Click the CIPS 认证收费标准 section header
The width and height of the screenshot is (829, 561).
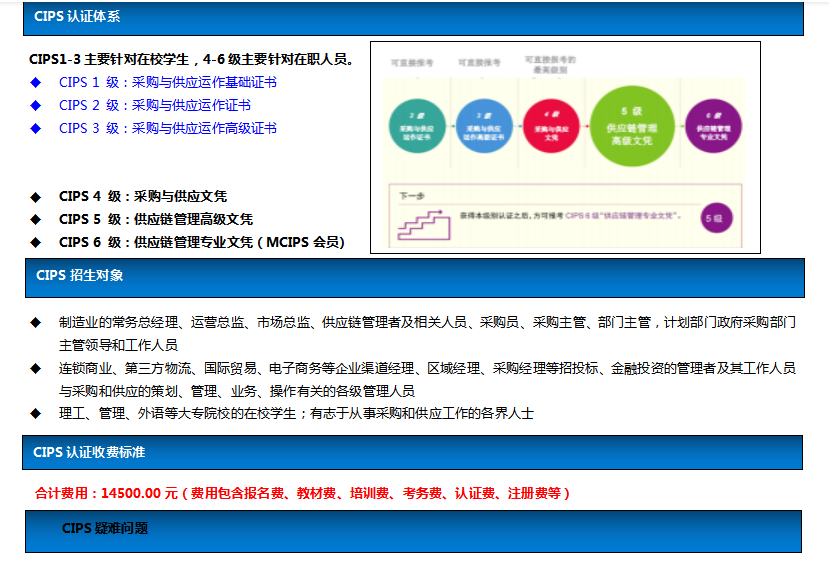[412, 453]
